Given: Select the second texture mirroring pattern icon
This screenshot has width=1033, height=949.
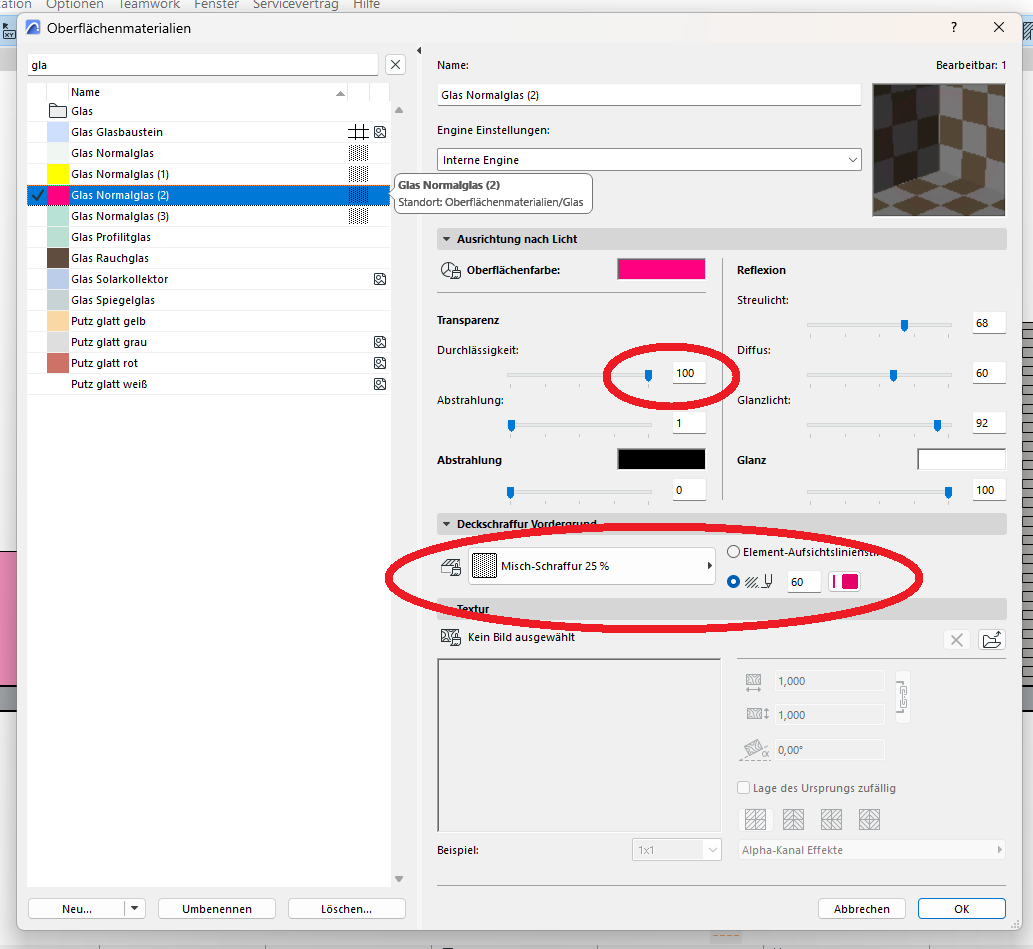Looking at the screenshot, I should point(793,819).
